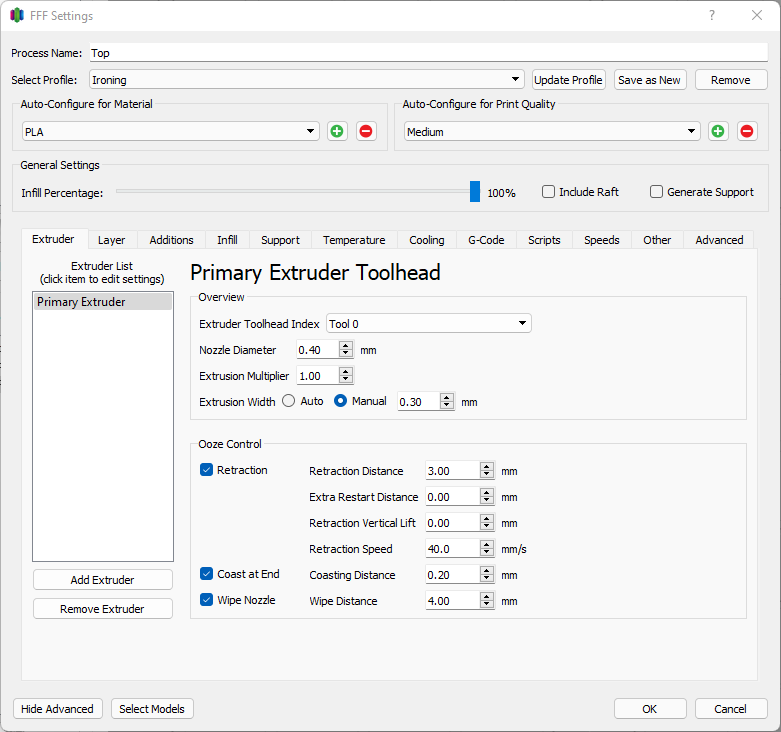Viewport: 781px width, 732px height.
Task: Increase Retraction Vertical Lift value
Action: click(x=487, y=518)
